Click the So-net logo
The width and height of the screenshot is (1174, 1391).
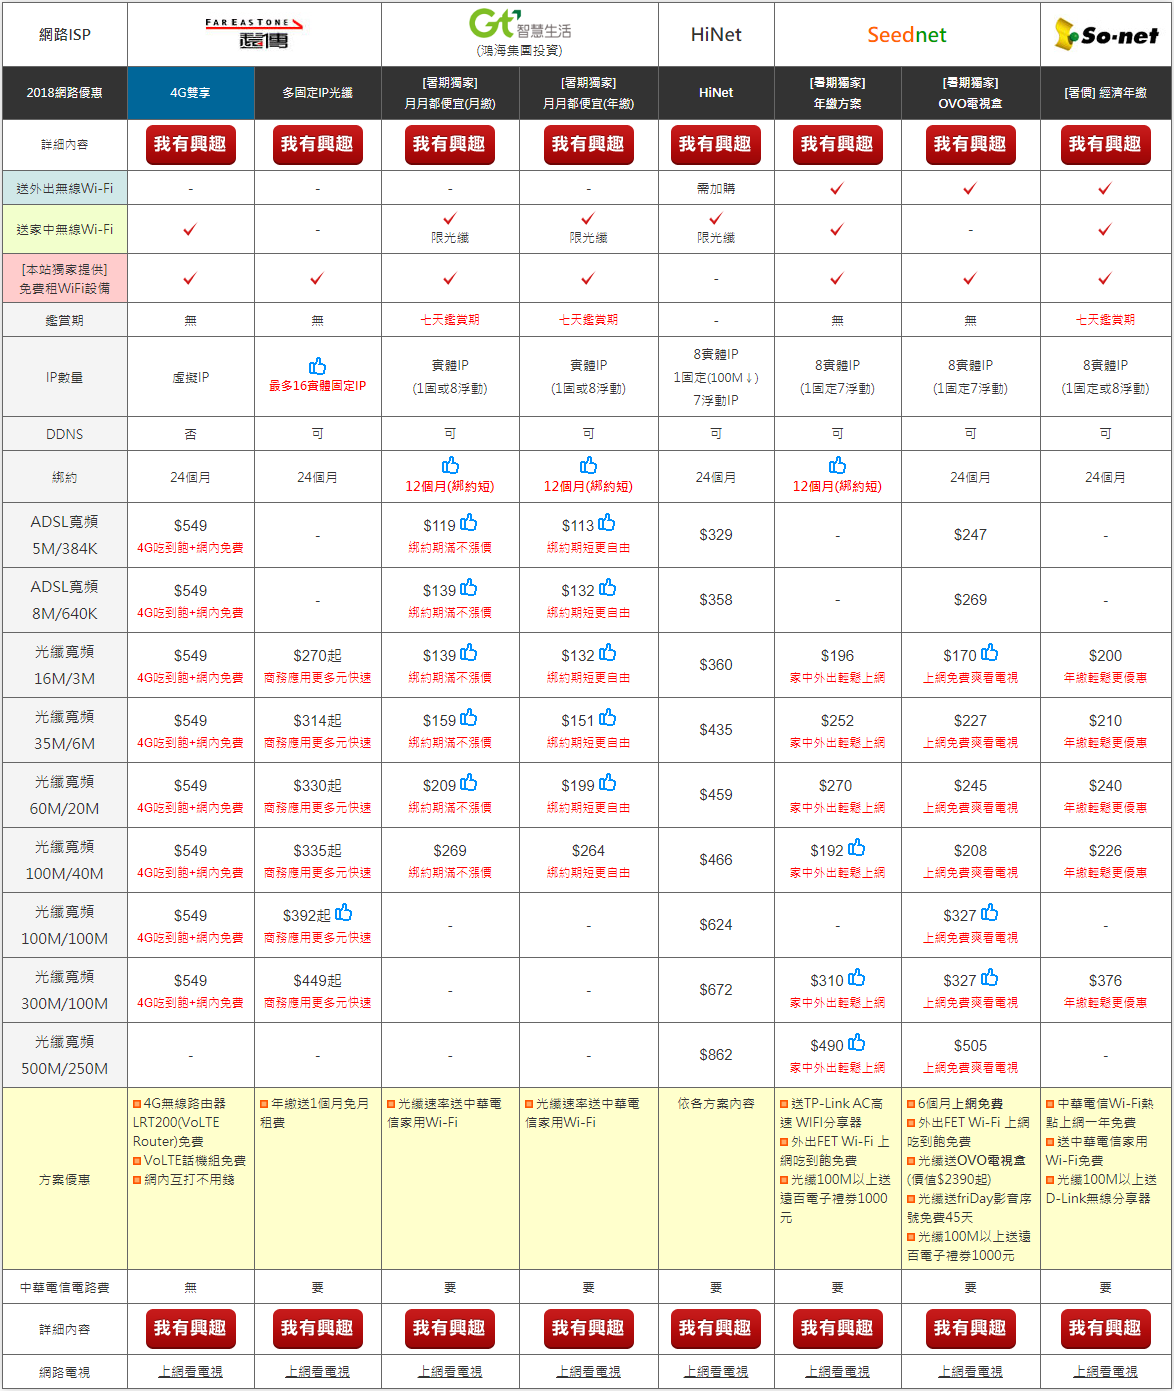click(x=1106, y=35)
